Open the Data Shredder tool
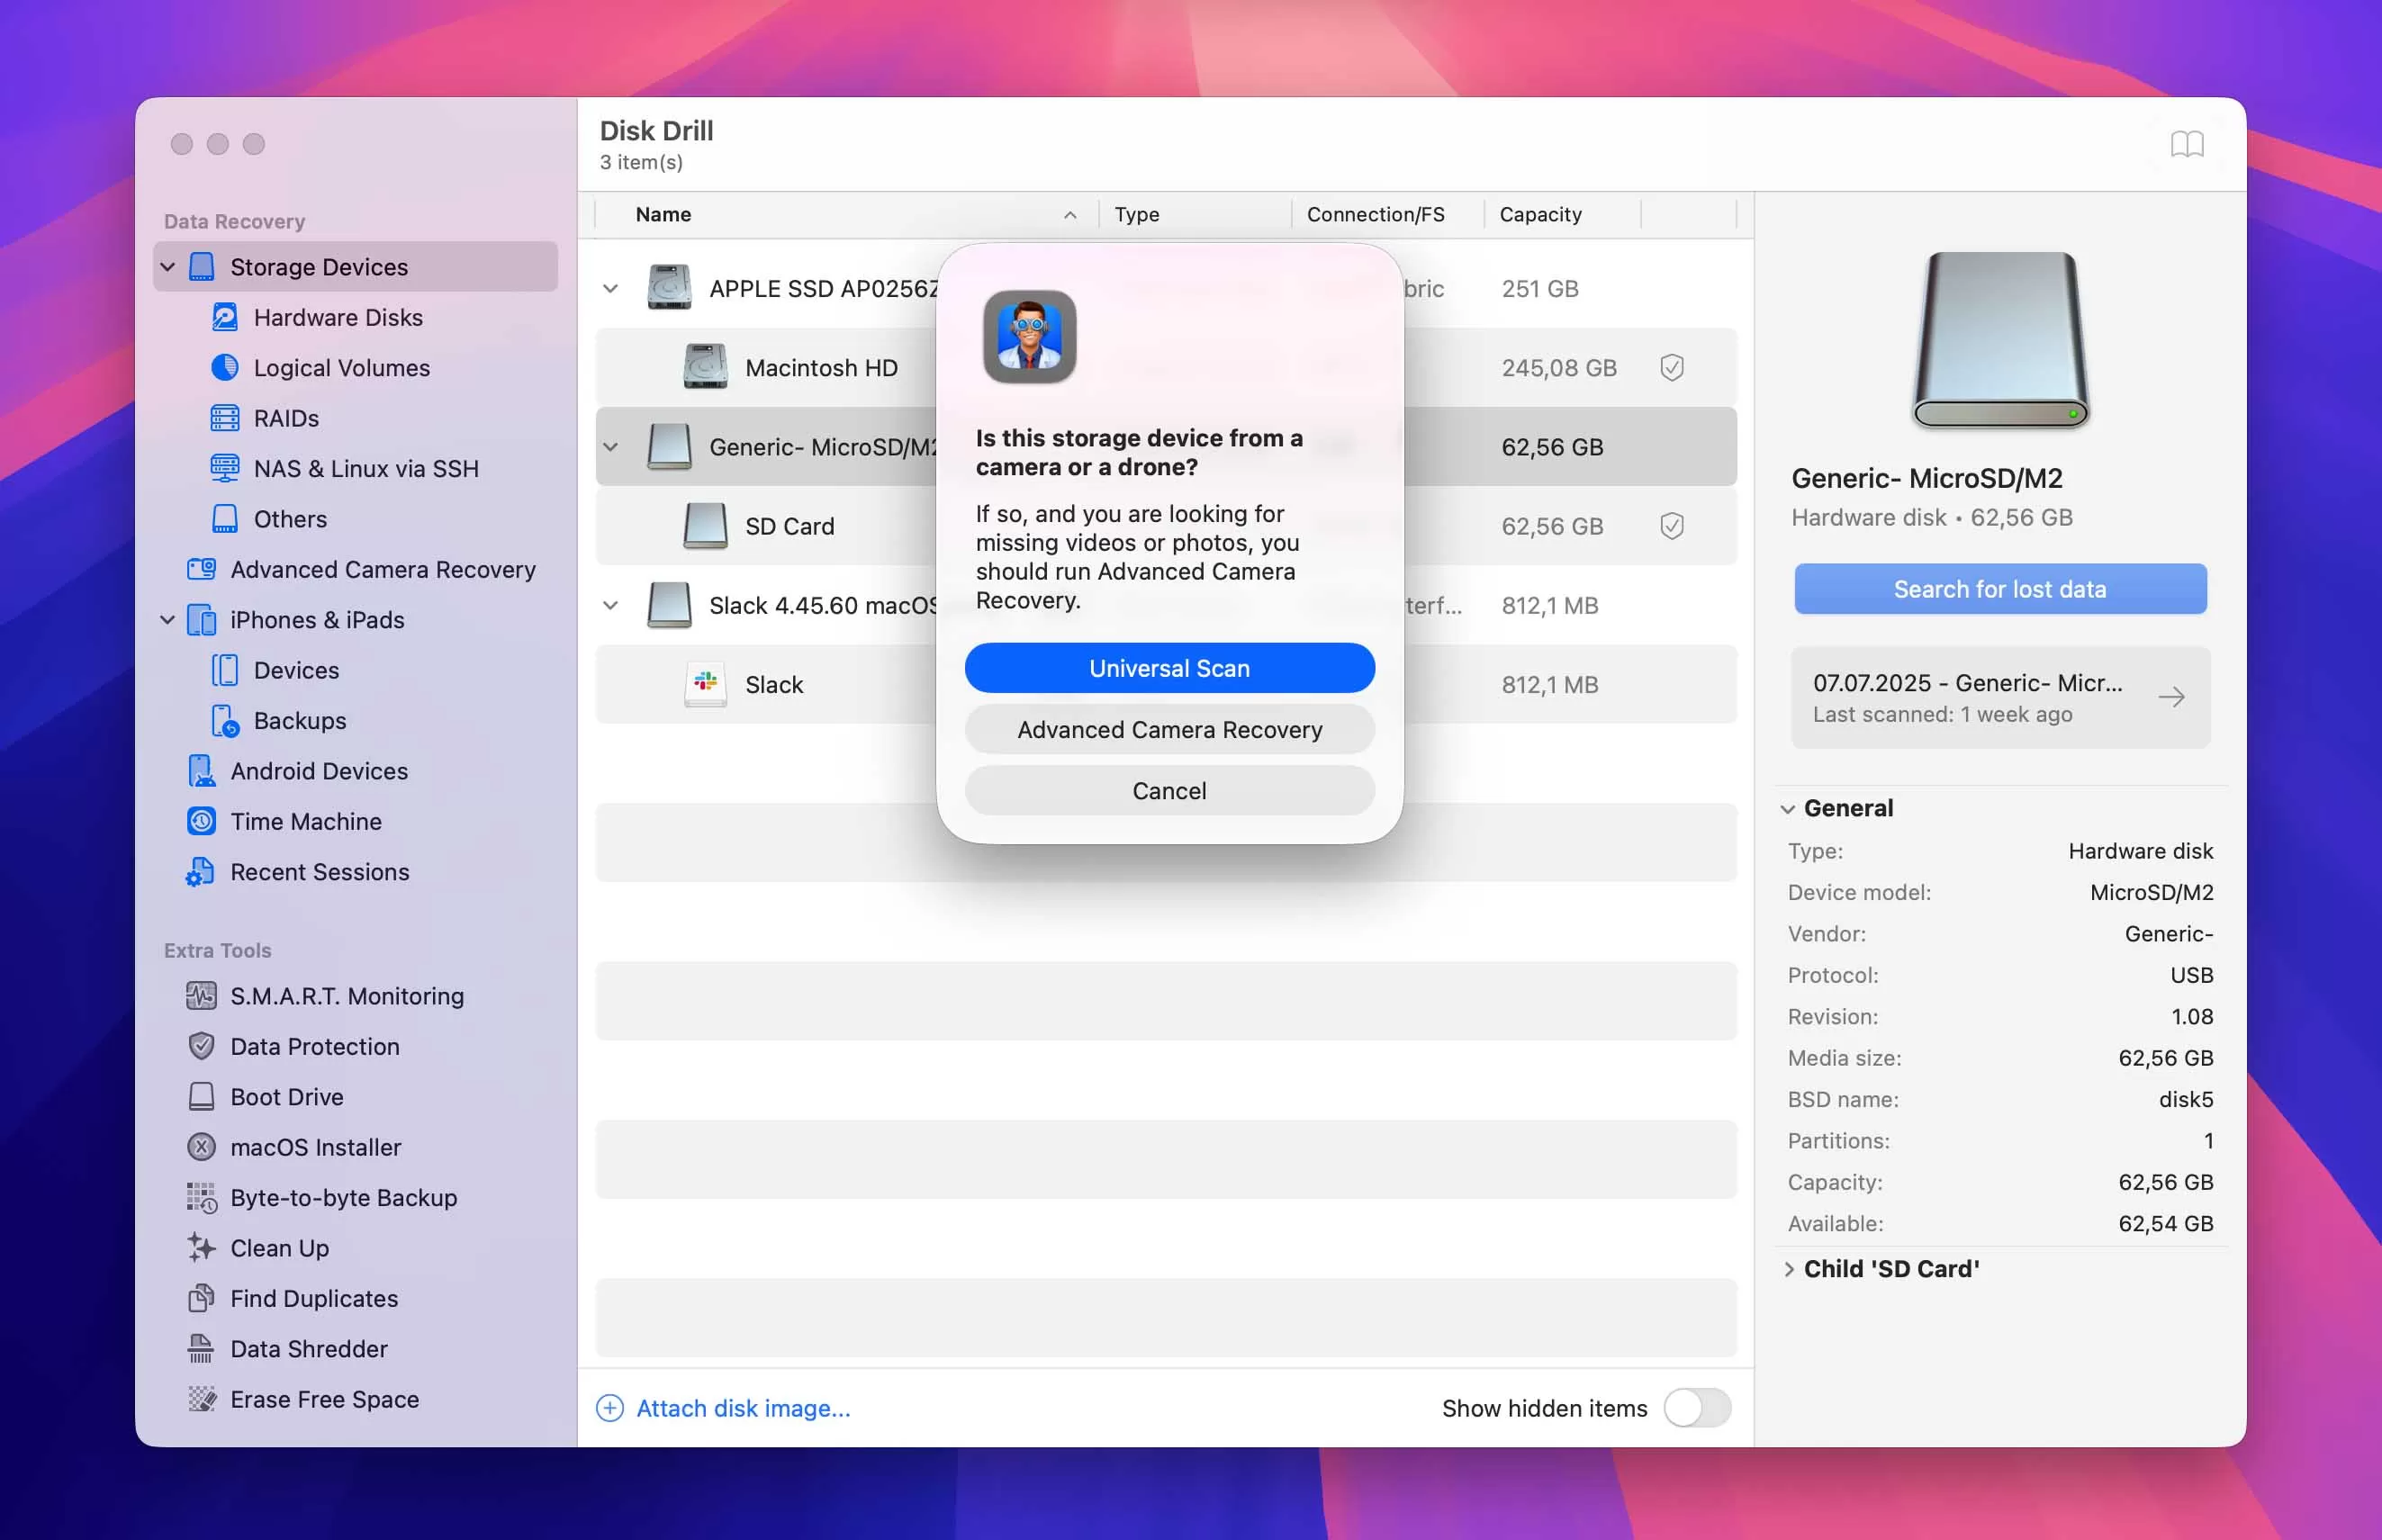The width and height of the screenshot is (2382, 1540). (308, 1348)
